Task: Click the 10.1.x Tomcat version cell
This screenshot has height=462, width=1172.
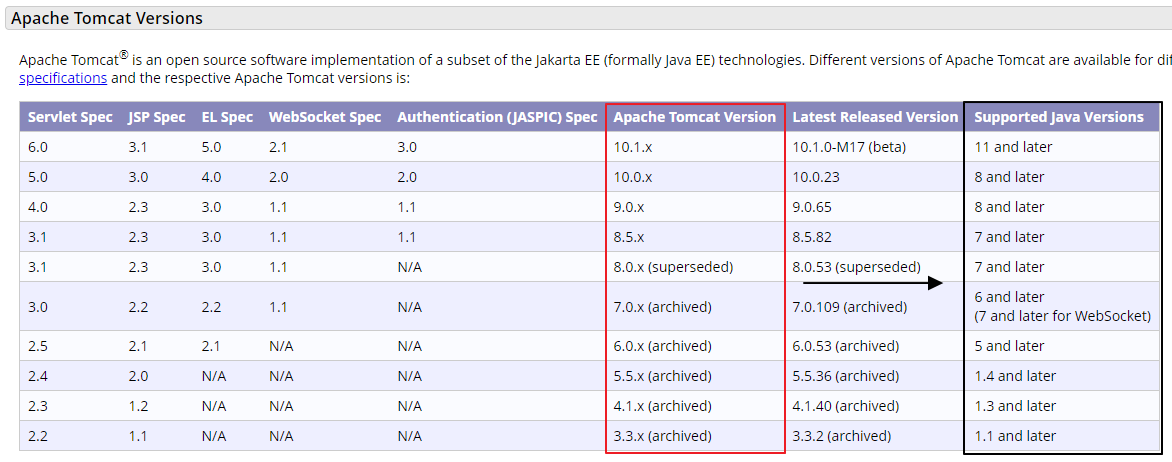Action: 632,147
